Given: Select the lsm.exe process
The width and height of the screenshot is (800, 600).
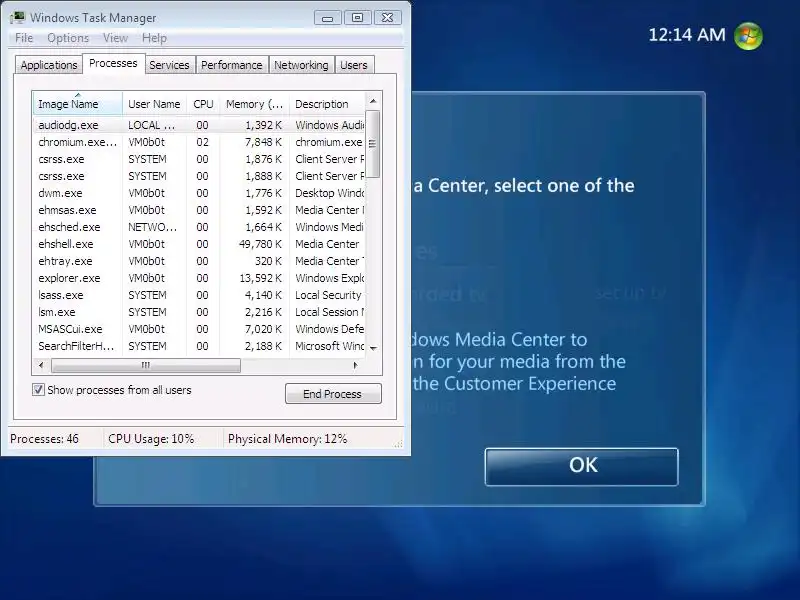Looking at the screenshot, I should [x=199, y=312].
